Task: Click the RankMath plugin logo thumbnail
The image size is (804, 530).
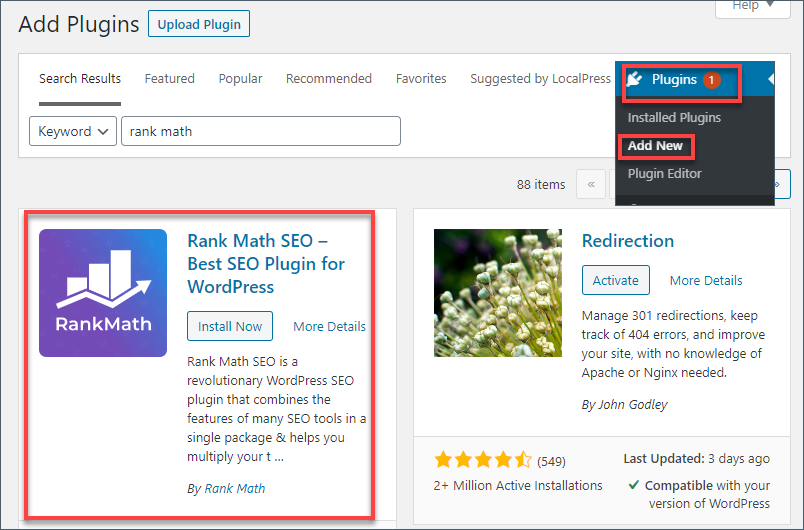Action: coord(103,293)
